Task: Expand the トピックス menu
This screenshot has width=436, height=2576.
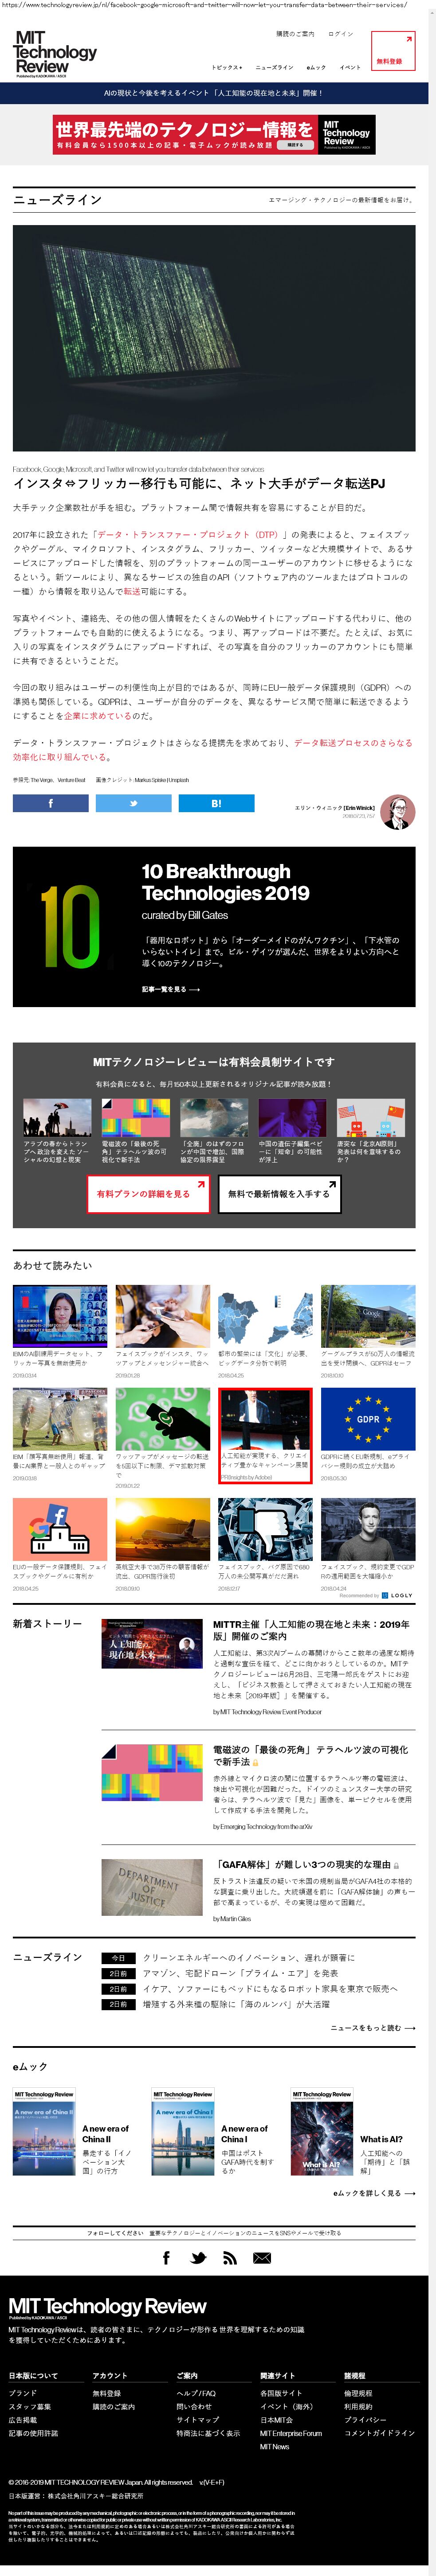Action: click(x=227, y=67)
